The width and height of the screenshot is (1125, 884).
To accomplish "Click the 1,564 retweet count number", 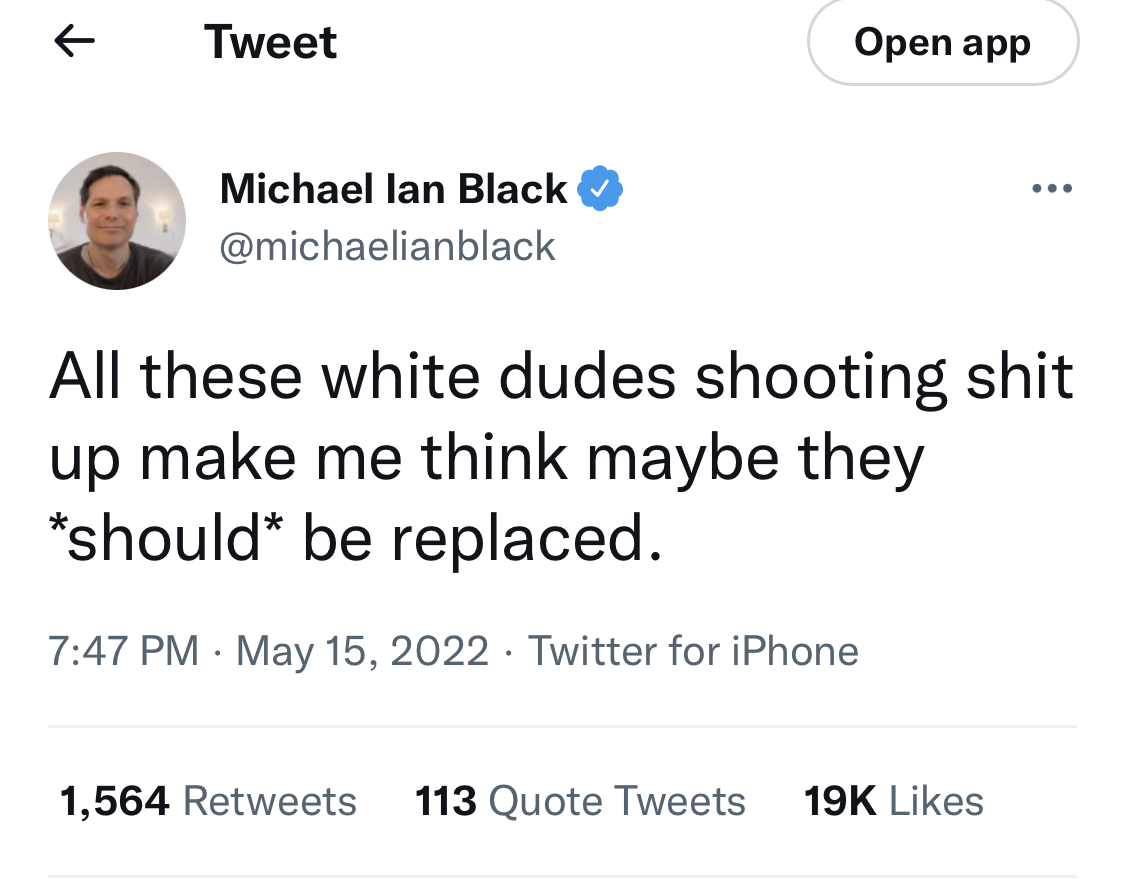I will (x=114, y=801).
